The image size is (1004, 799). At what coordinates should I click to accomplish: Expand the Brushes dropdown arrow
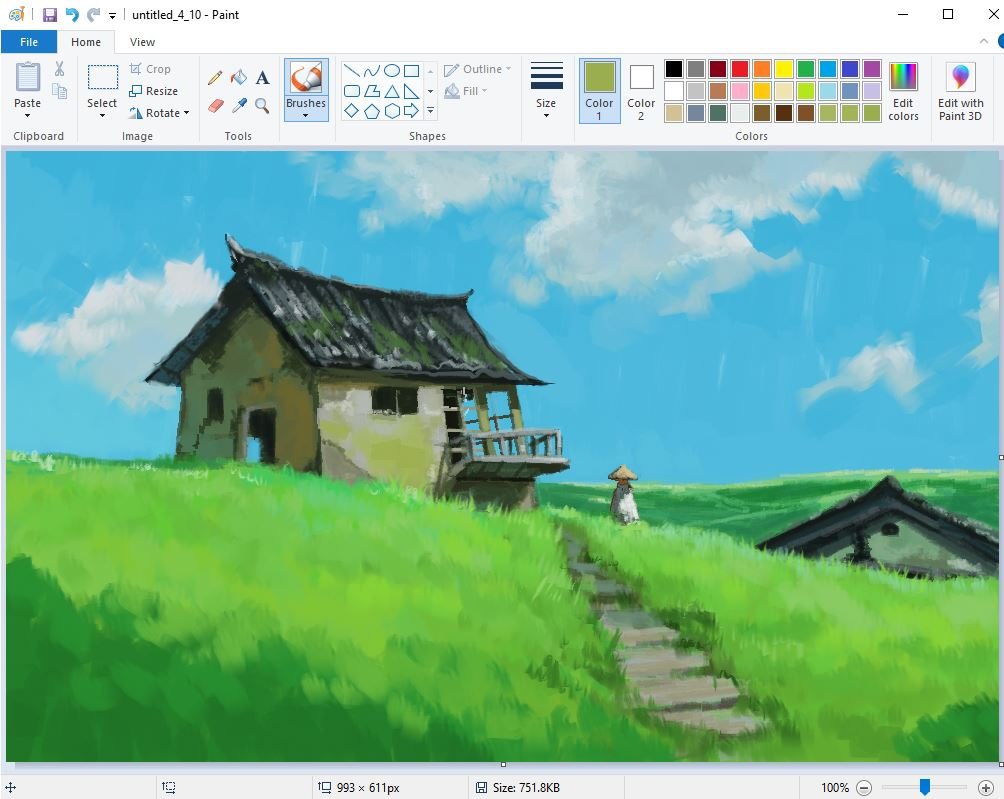305,116
